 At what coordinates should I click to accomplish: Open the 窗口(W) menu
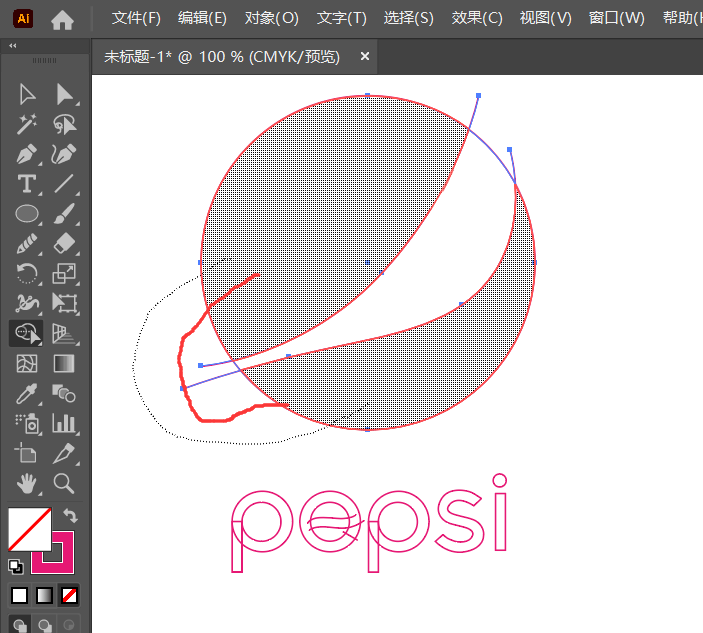[616, 18]
